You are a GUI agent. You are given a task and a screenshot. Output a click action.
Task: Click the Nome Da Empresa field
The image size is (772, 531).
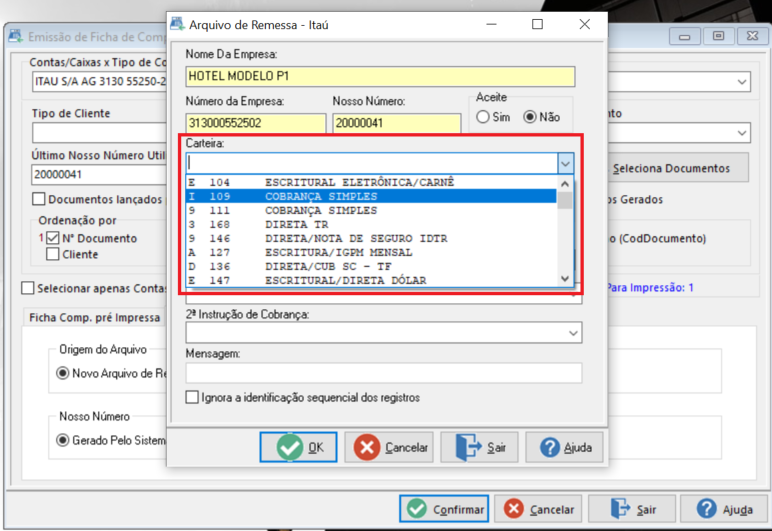pyautogui.click(x=380, y=76)
